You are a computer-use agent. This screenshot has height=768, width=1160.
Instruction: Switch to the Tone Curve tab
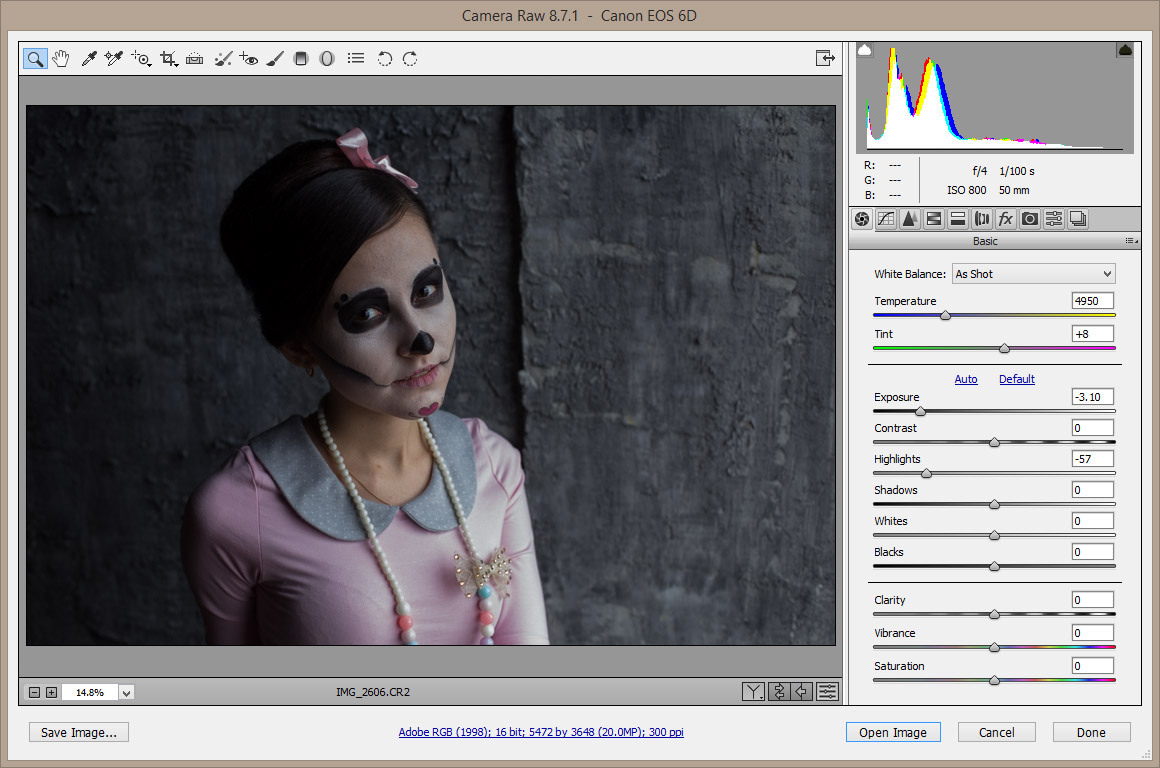point(886,219)
